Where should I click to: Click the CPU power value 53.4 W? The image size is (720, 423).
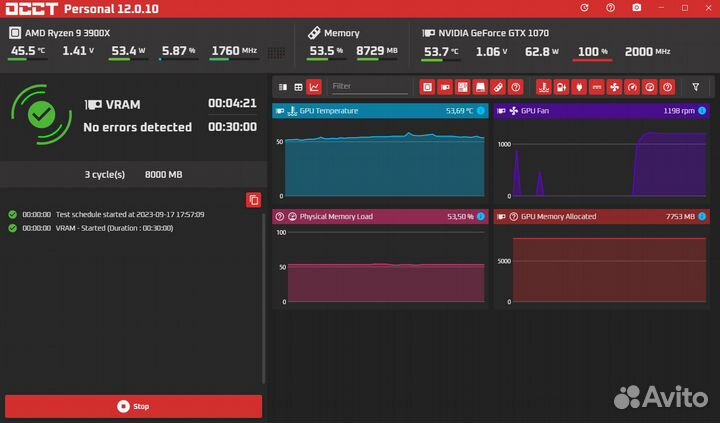pyautogui.click(x=128, y=51)
